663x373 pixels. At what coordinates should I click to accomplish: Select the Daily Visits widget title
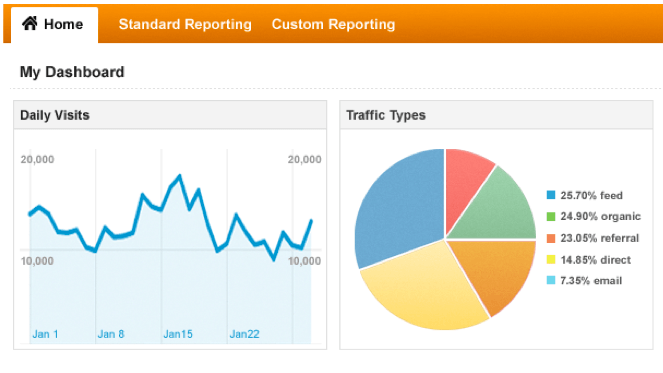pos(55,115)
